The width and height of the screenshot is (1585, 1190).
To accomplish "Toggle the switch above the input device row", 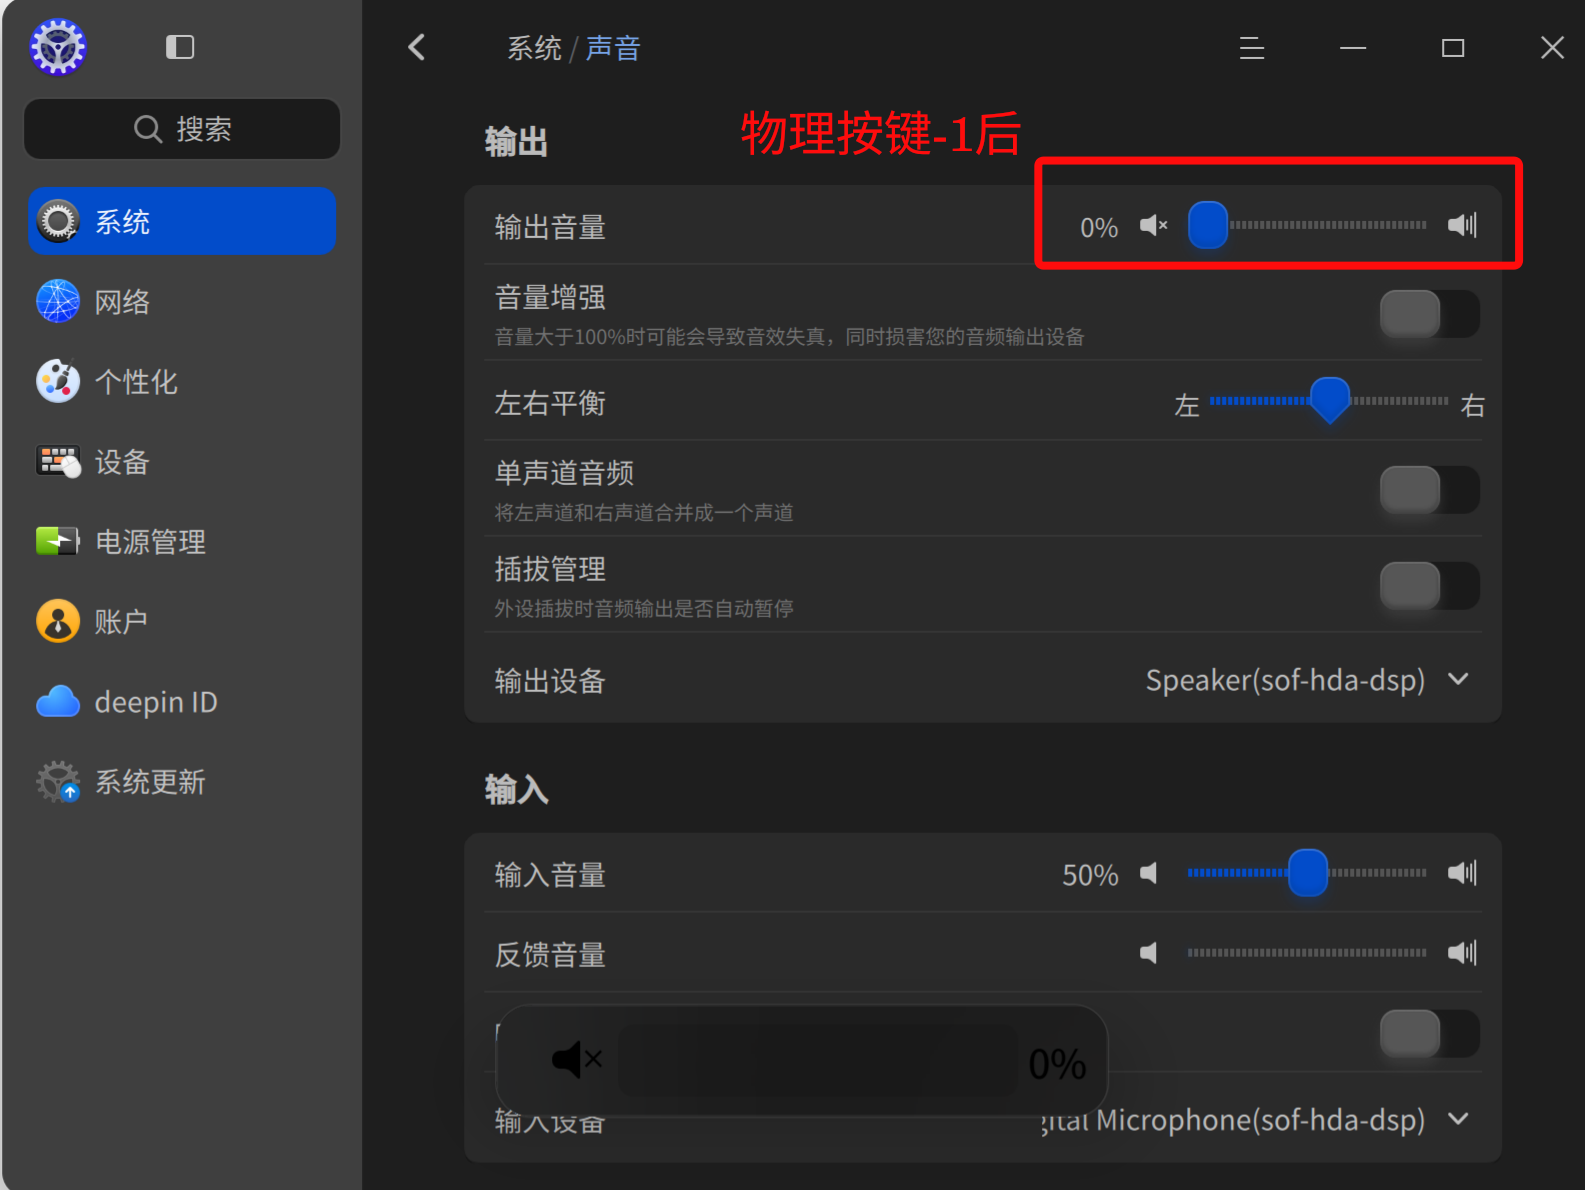I will [1429, 1034].
